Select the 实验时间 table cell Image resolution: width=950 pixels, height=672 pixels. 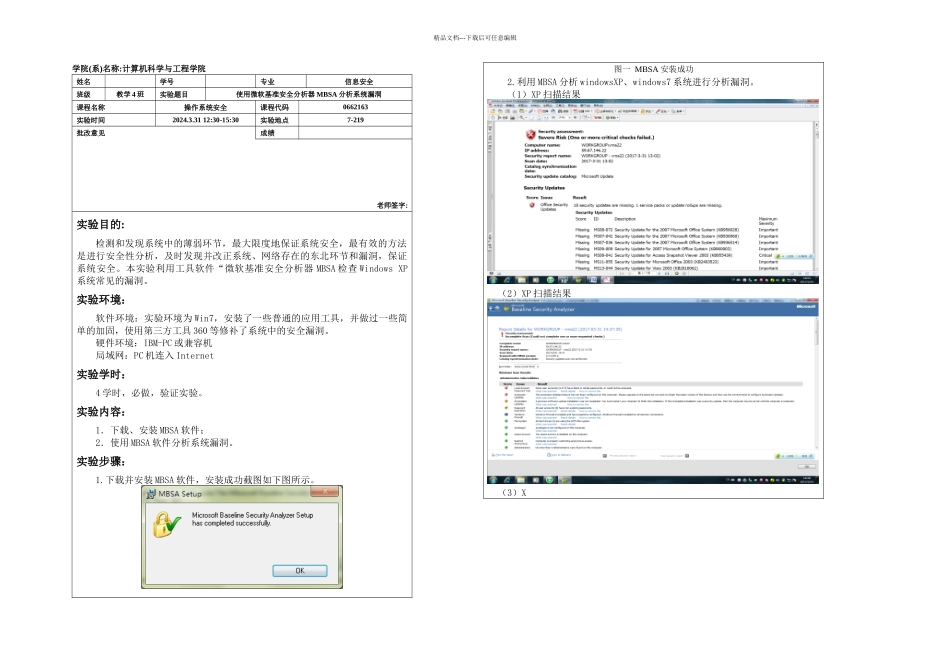114,120
